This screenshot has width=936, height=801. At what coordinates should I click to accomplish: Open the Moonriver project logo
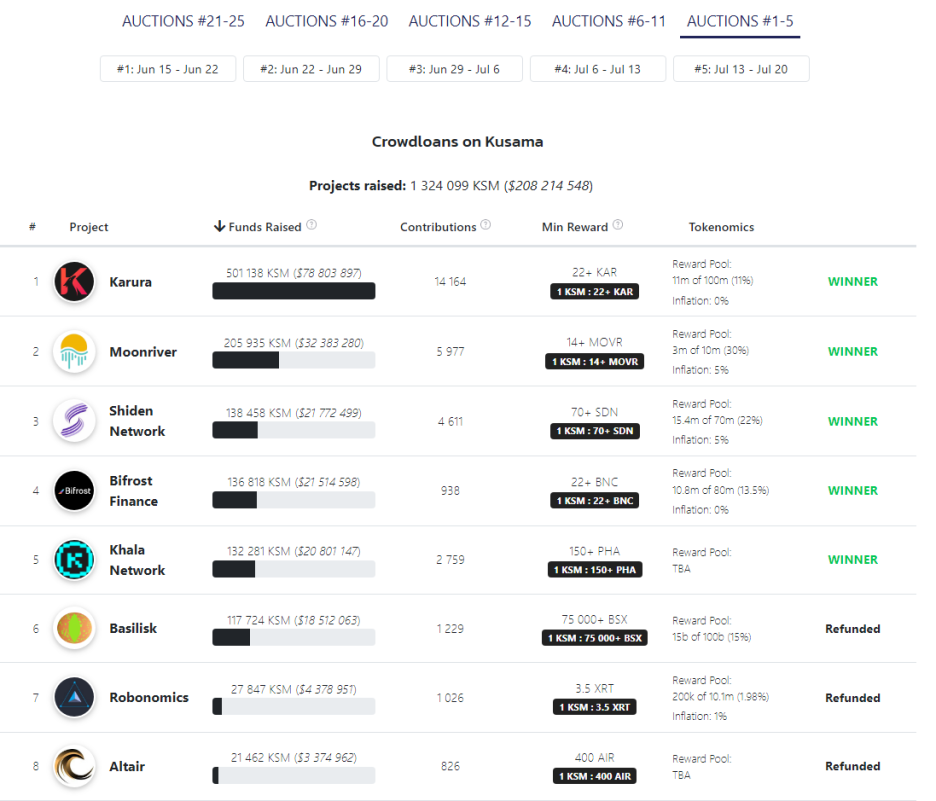coord(74,352)
